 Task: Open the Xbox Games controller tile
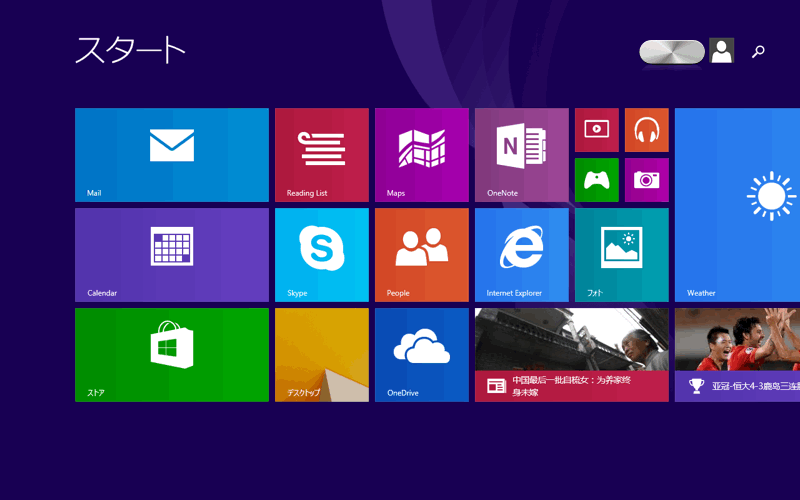coord(596,180)
